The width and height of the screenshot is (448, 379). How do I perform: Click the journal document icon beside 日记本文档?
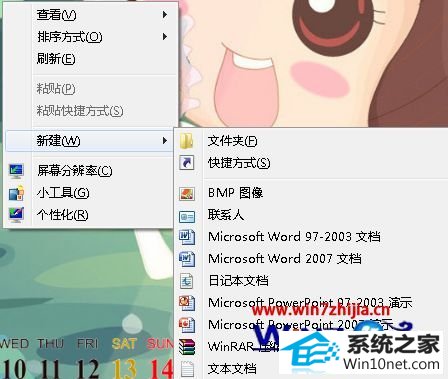tap(187, 281)
